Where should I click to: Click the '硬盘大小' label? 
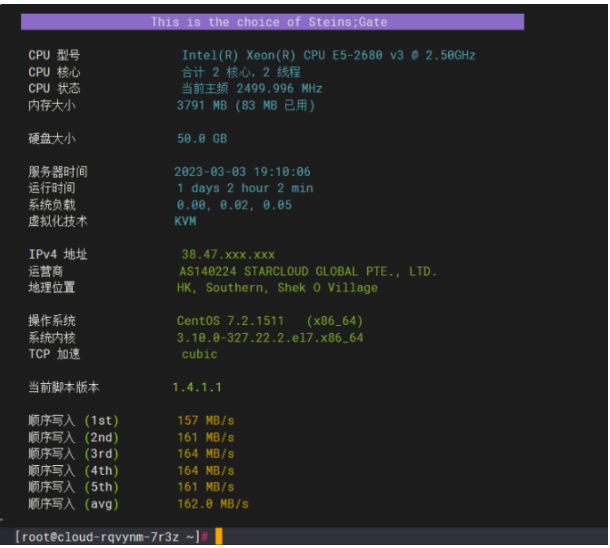point(52,138)
